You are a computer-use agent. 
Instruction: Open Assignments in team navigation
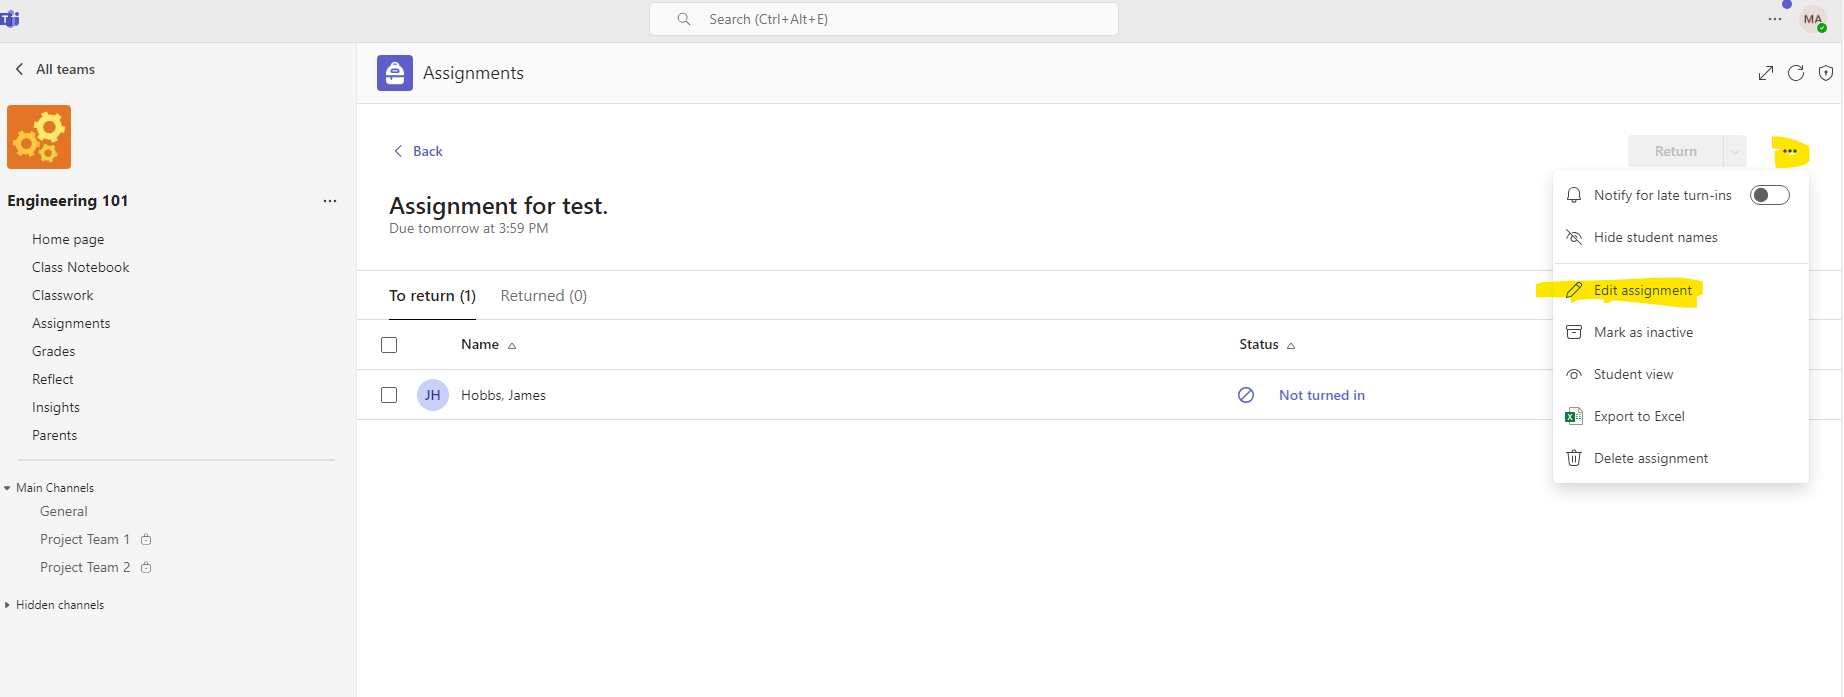tap(71, 323)
